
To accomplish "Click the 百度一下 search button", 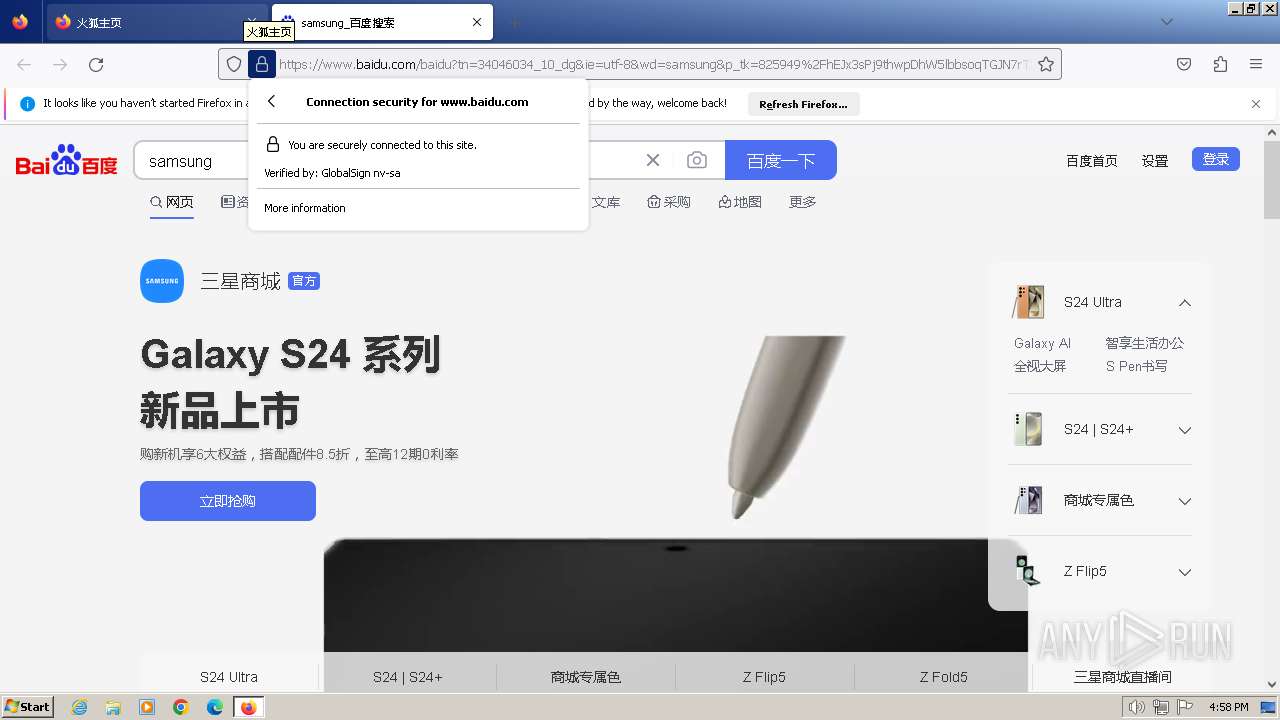I will [781, 160].
